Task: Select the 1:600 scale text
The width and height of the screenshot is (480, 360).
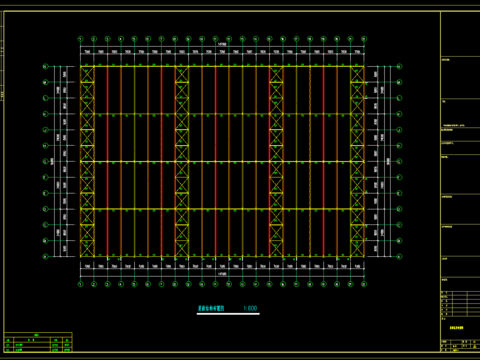Action: point(250,308)
